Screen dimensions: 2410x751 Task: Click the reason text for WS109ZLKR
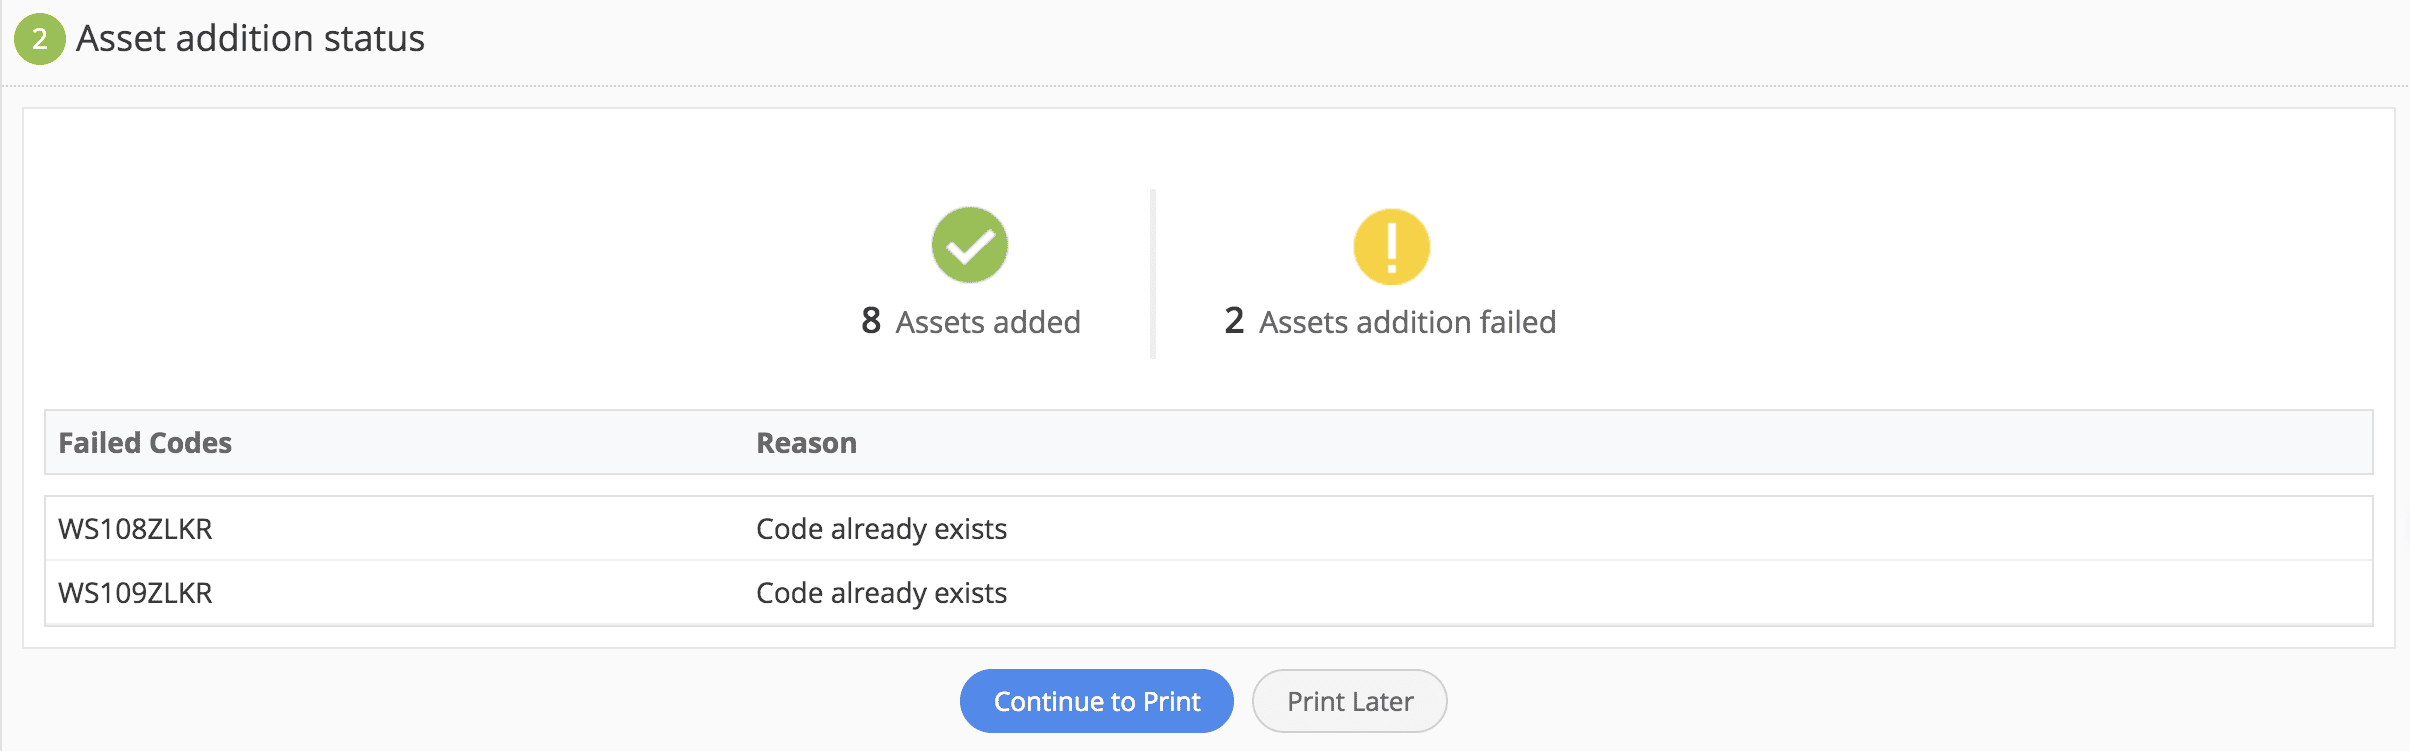881,593
